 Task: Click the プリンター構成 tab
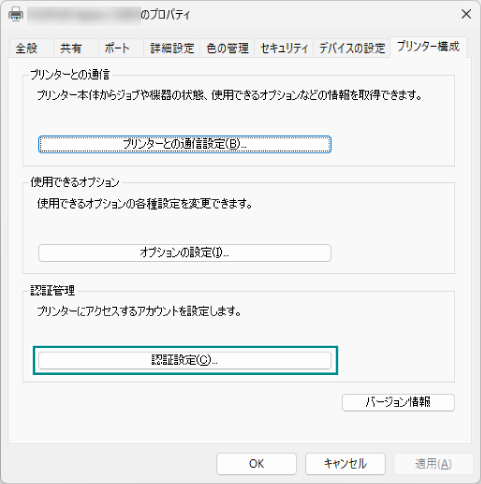pos(428,47)
